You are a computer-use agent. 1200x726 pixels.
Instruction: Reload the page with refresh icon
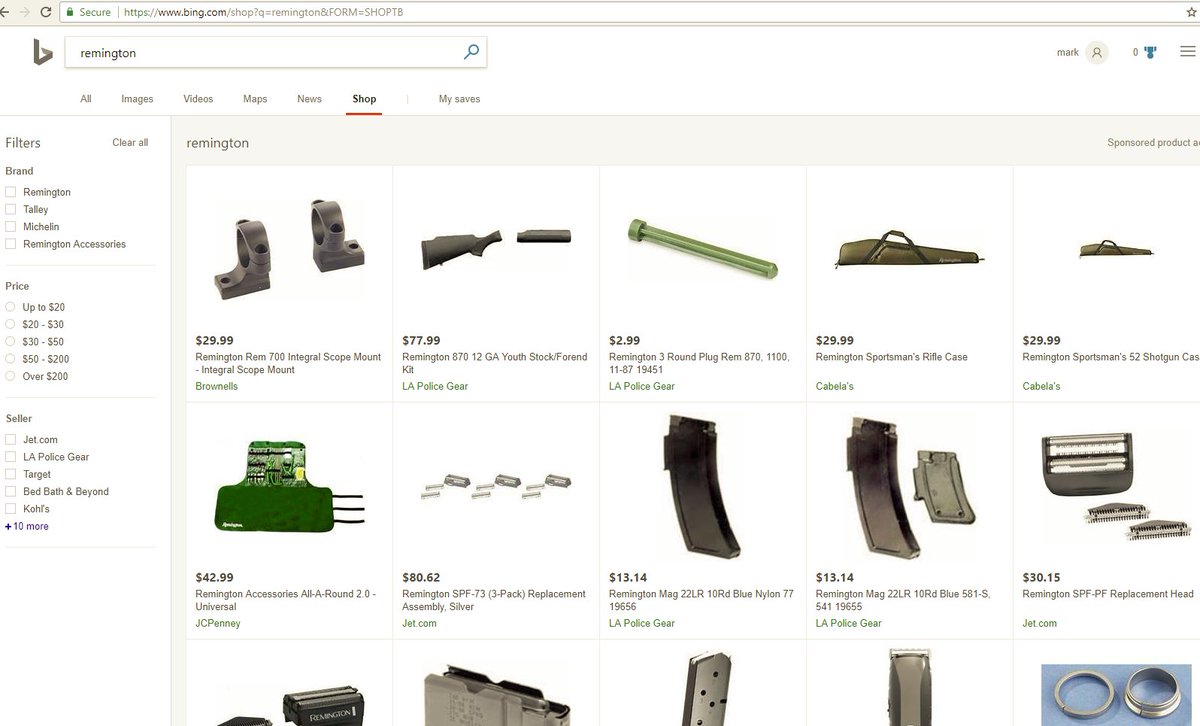(x=46, y=12)
